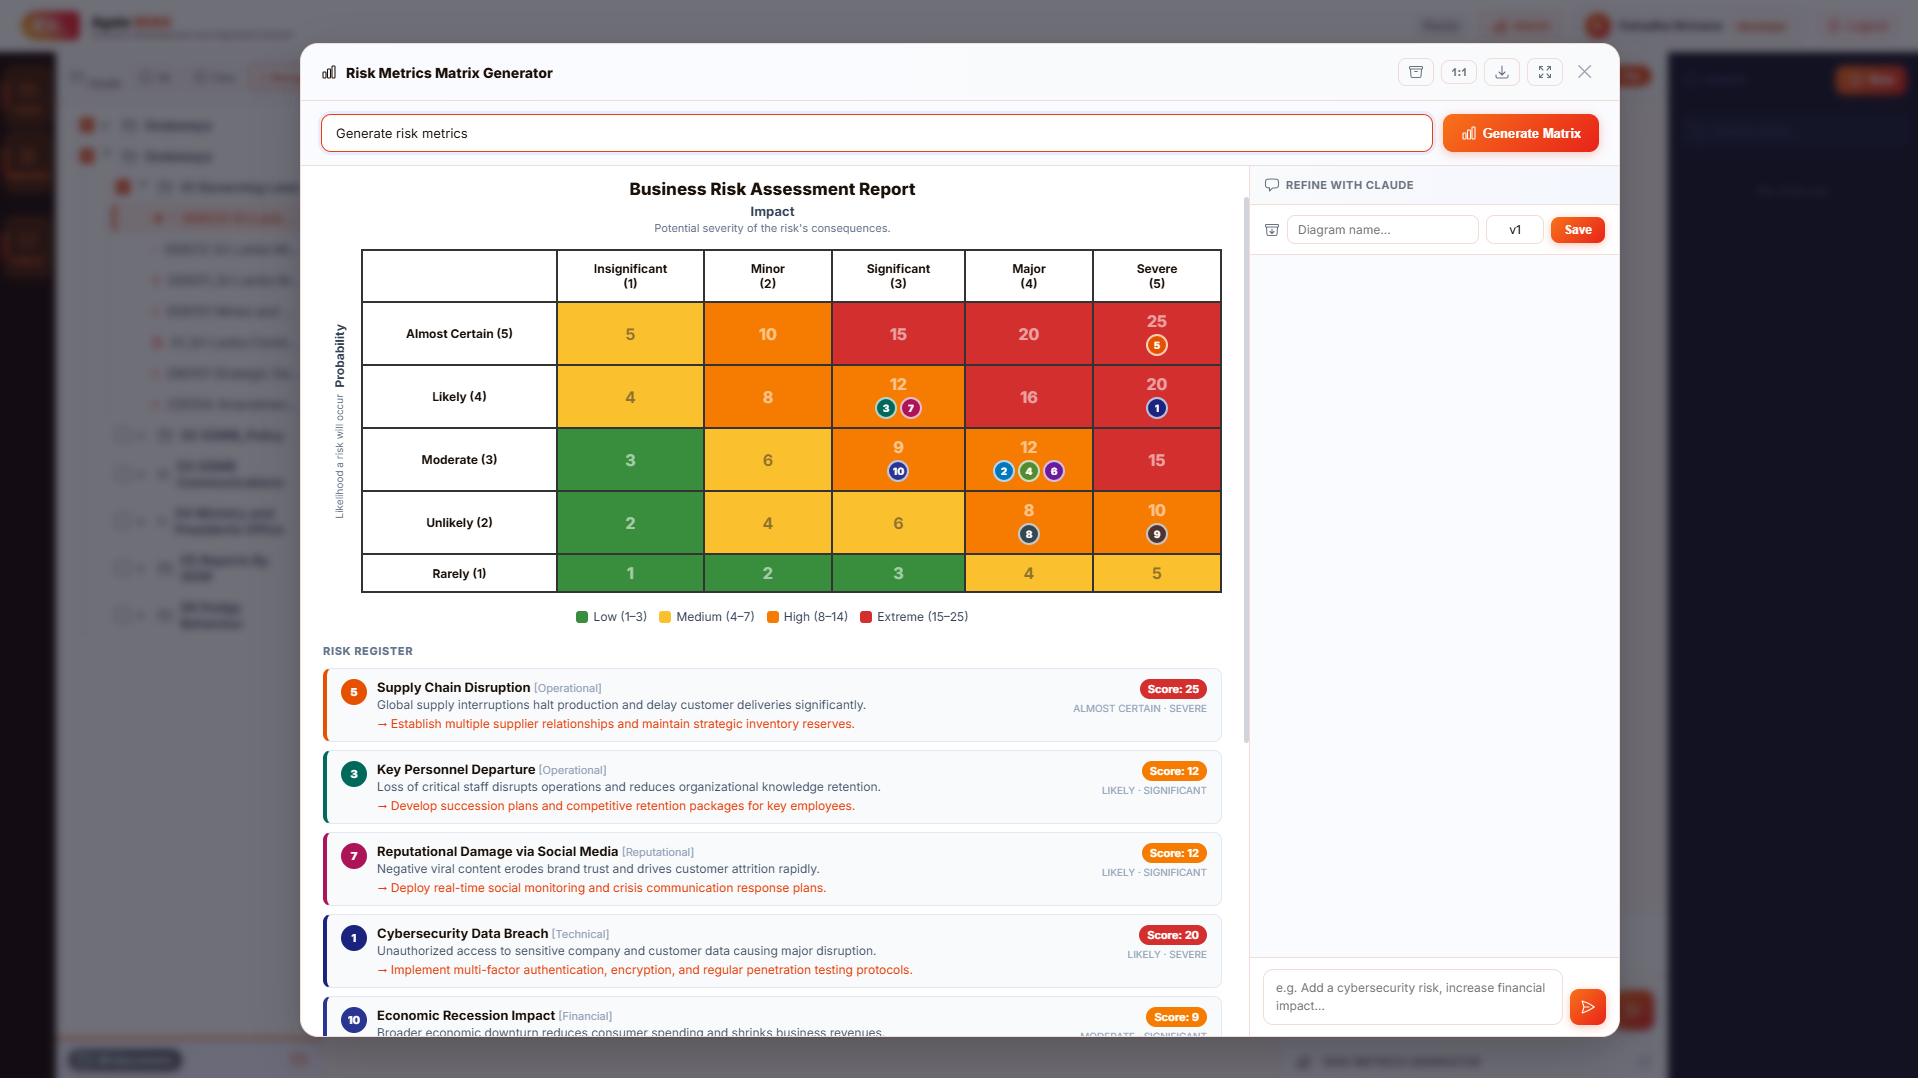Click the High (8–14) orange legend swatch

coord(772,617)
